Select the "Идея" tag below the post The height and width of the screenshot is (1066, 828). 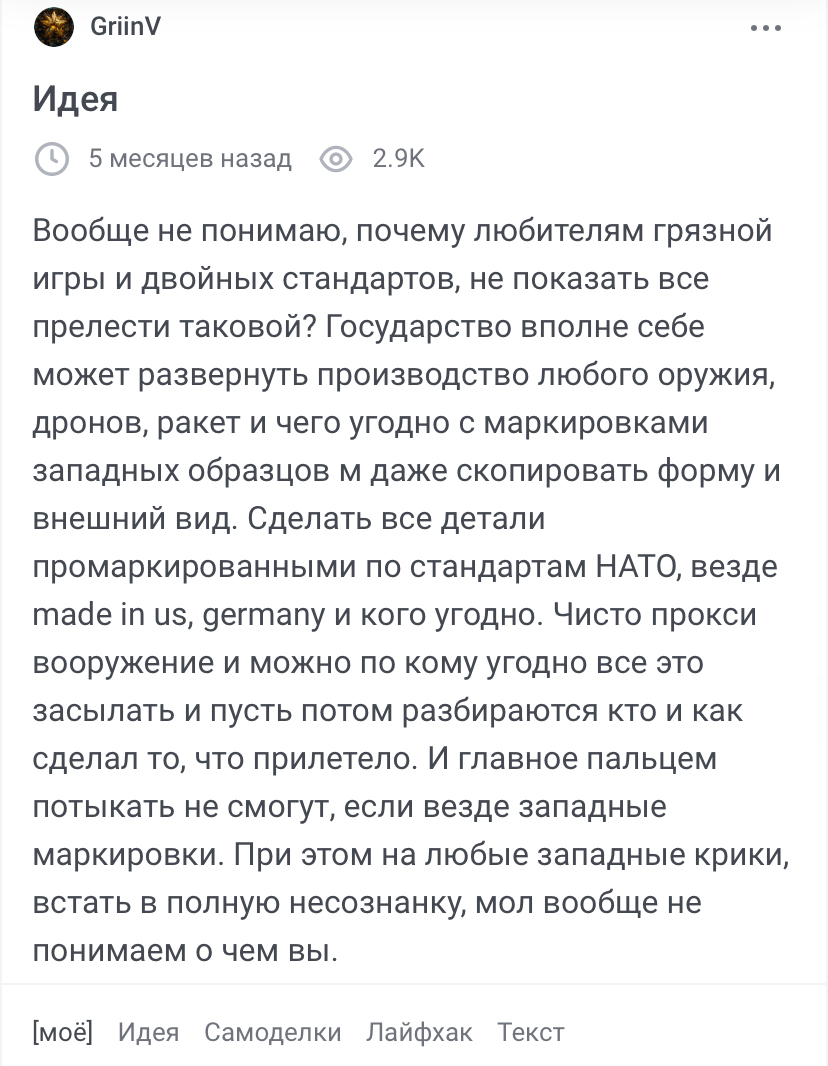coord(148,1032)
